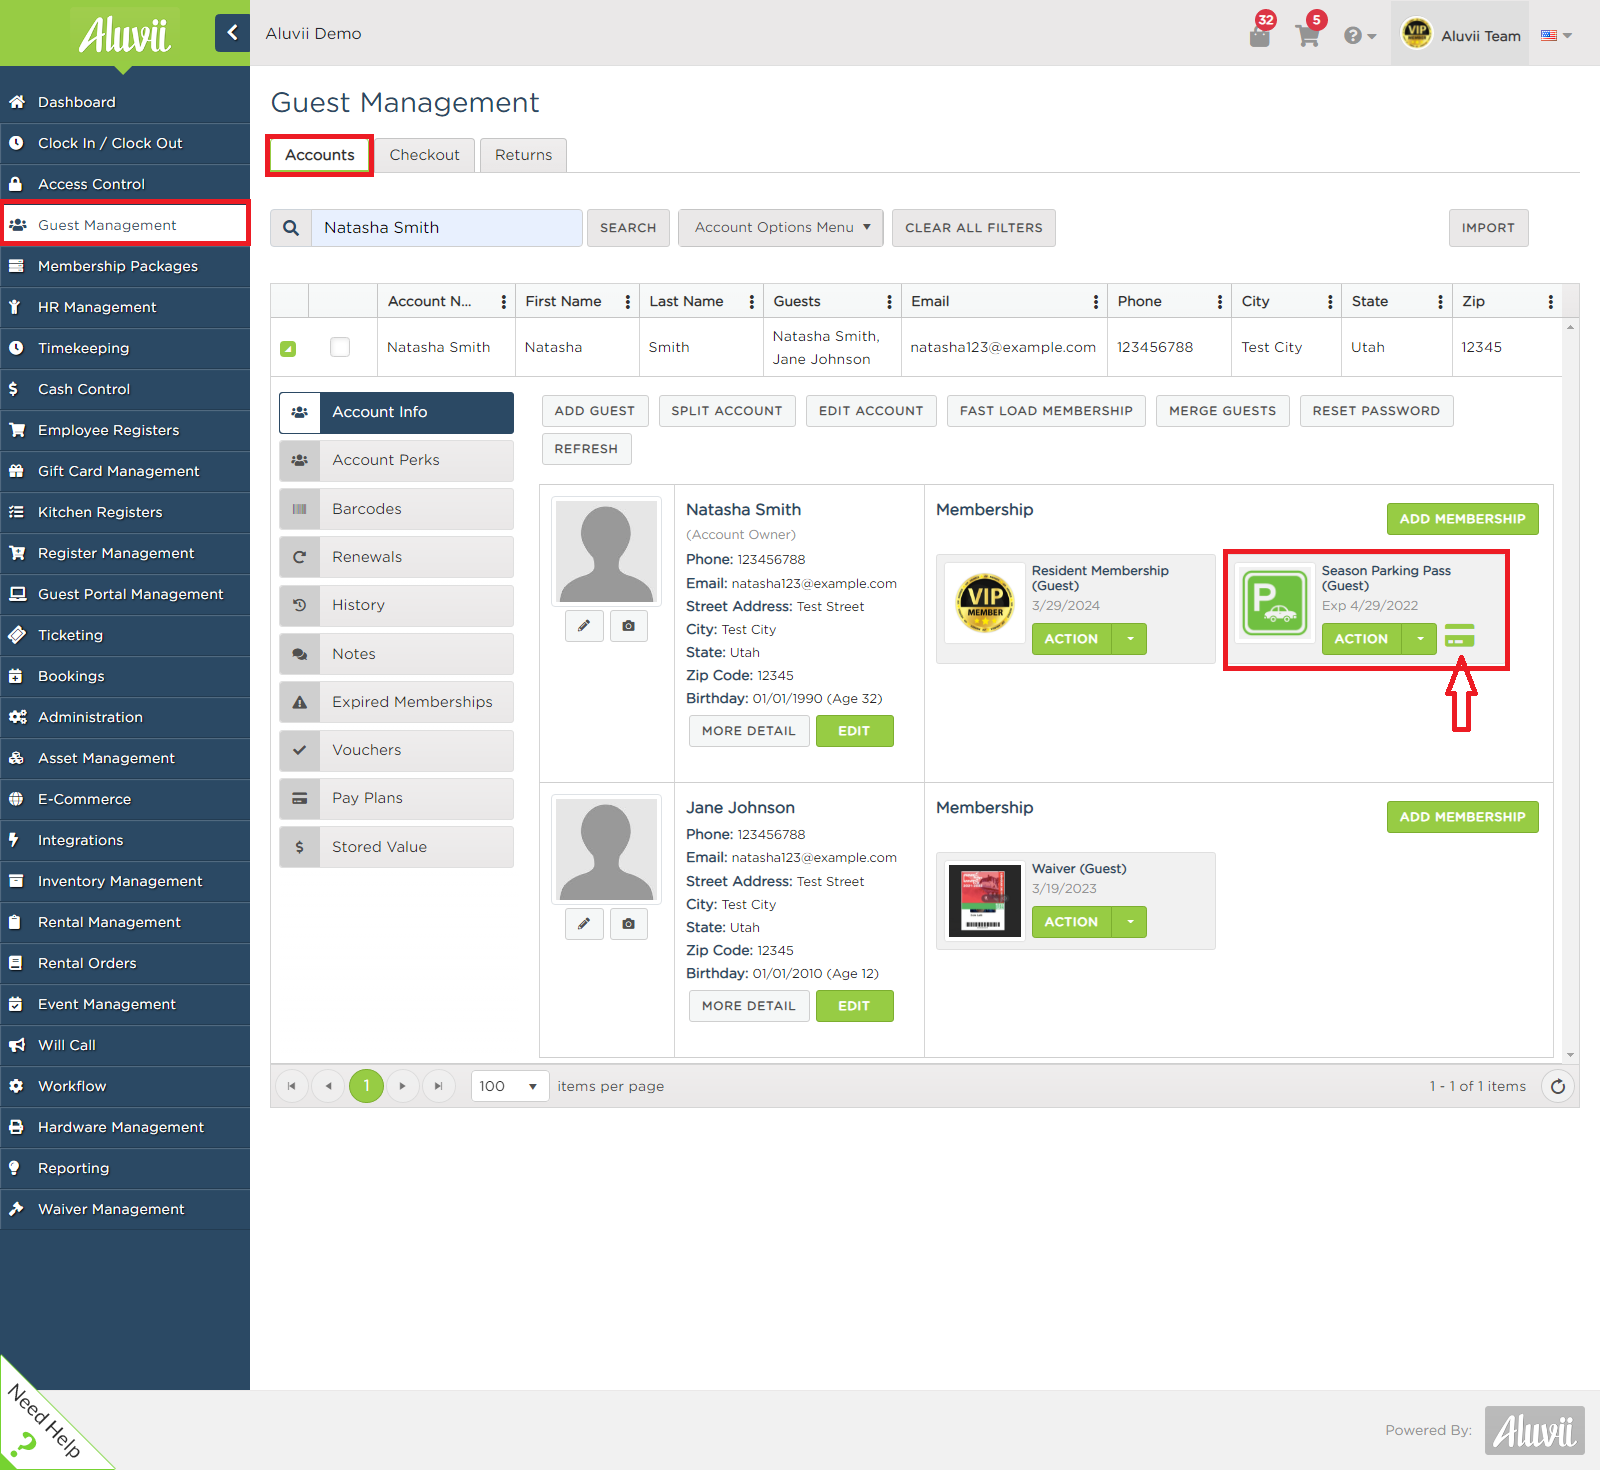Click EDIT for Natasha Smith

(854, 731)
